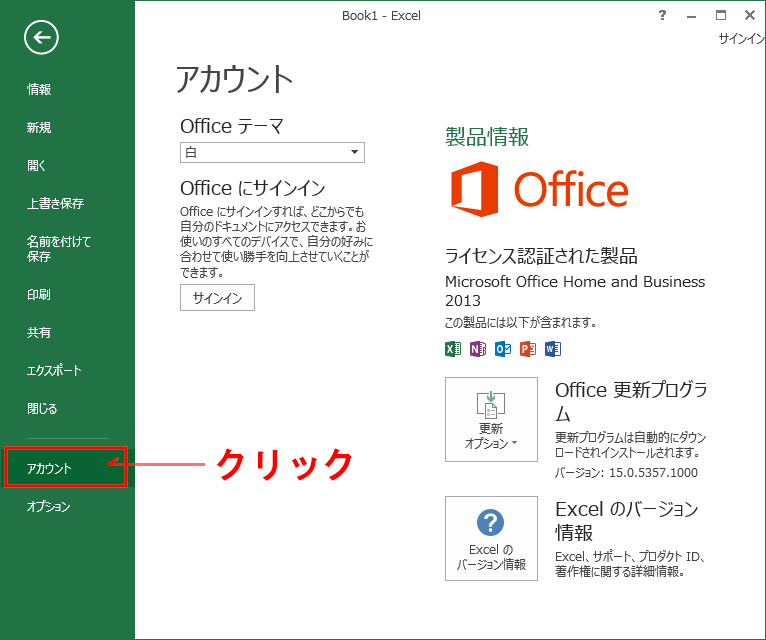
Task: Choose 上書き保存 from the sidebar
Action: (x=55, y=204)
